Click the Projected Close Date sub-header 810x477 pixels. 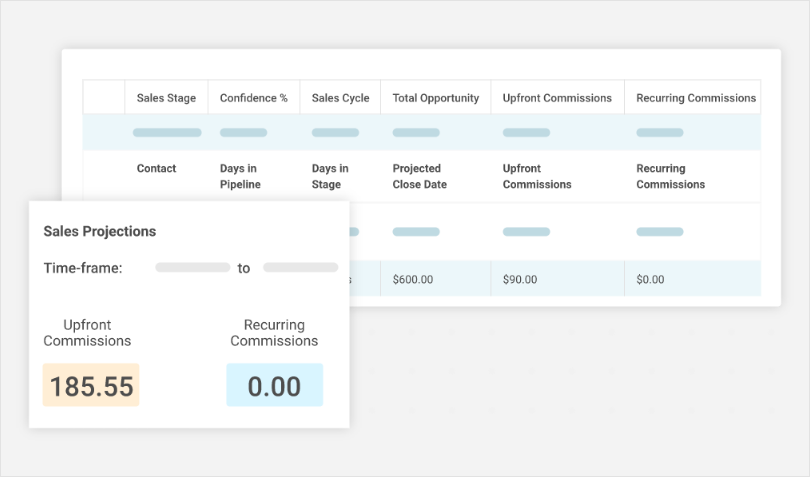click(x=419, y=176)
